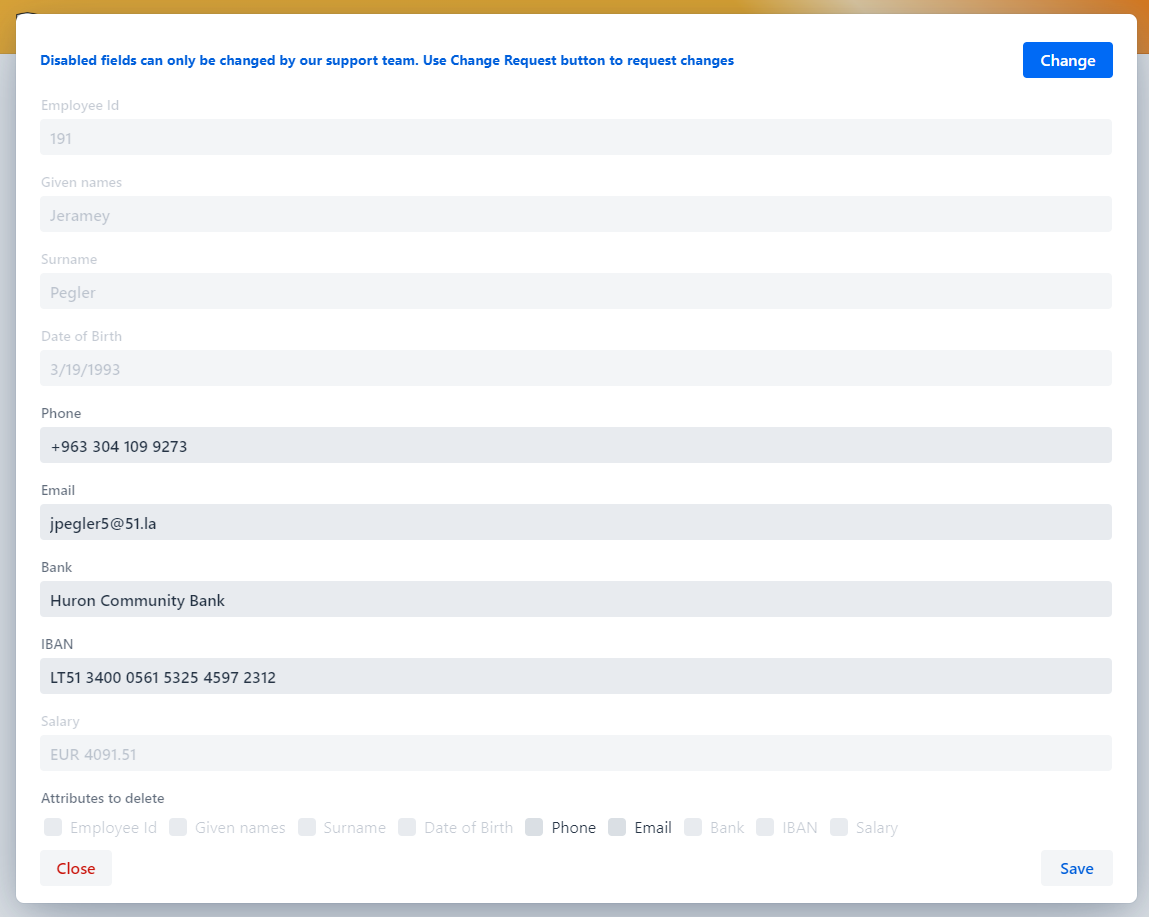1149x917 pixels.
Task: Click the Email field label
Action: point(58,490)
